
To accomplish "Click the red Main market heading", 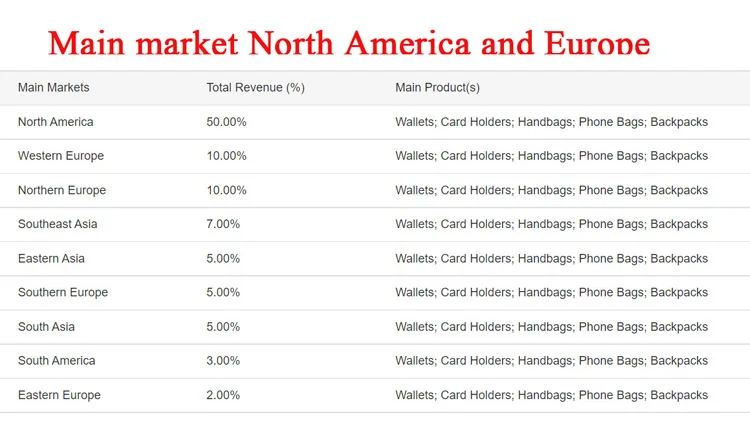I will (x=349, y=43).
